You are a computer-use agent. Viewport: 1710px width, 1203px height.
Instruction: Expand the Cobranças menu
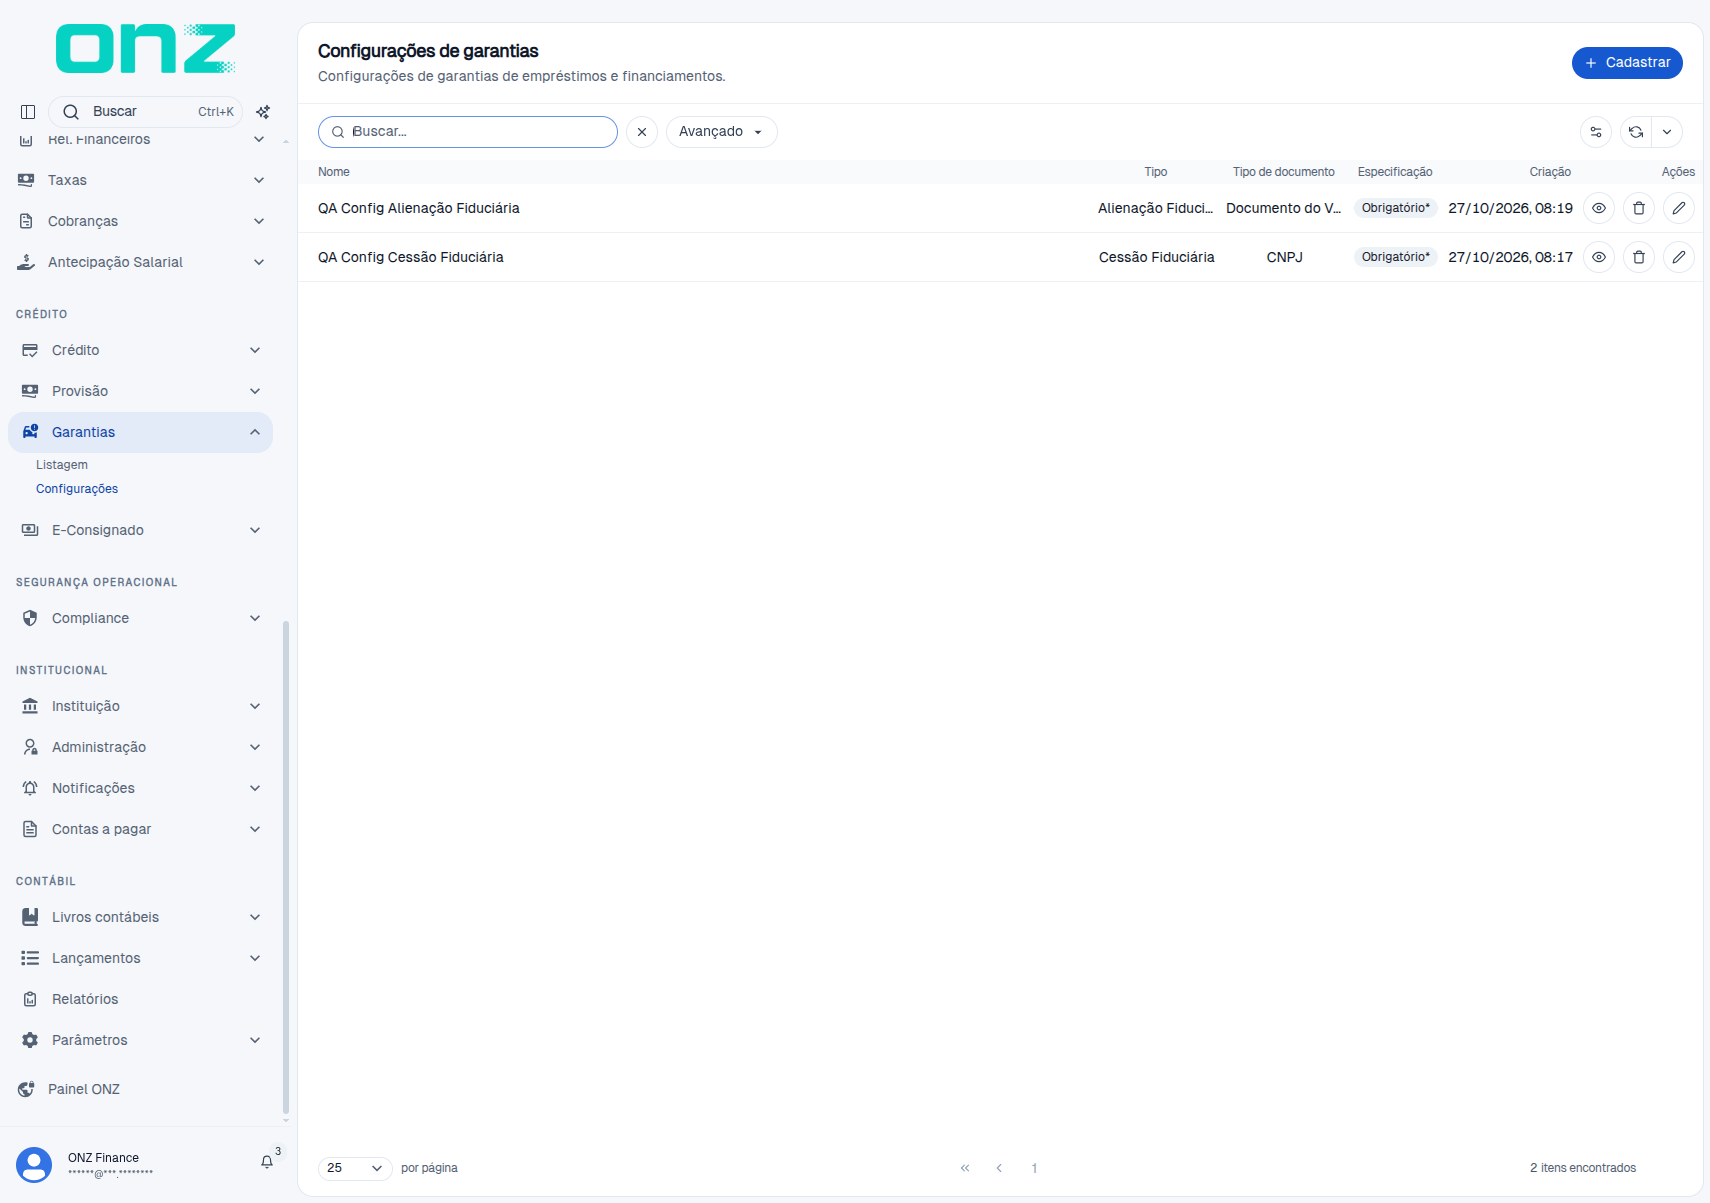coord(140,221)
